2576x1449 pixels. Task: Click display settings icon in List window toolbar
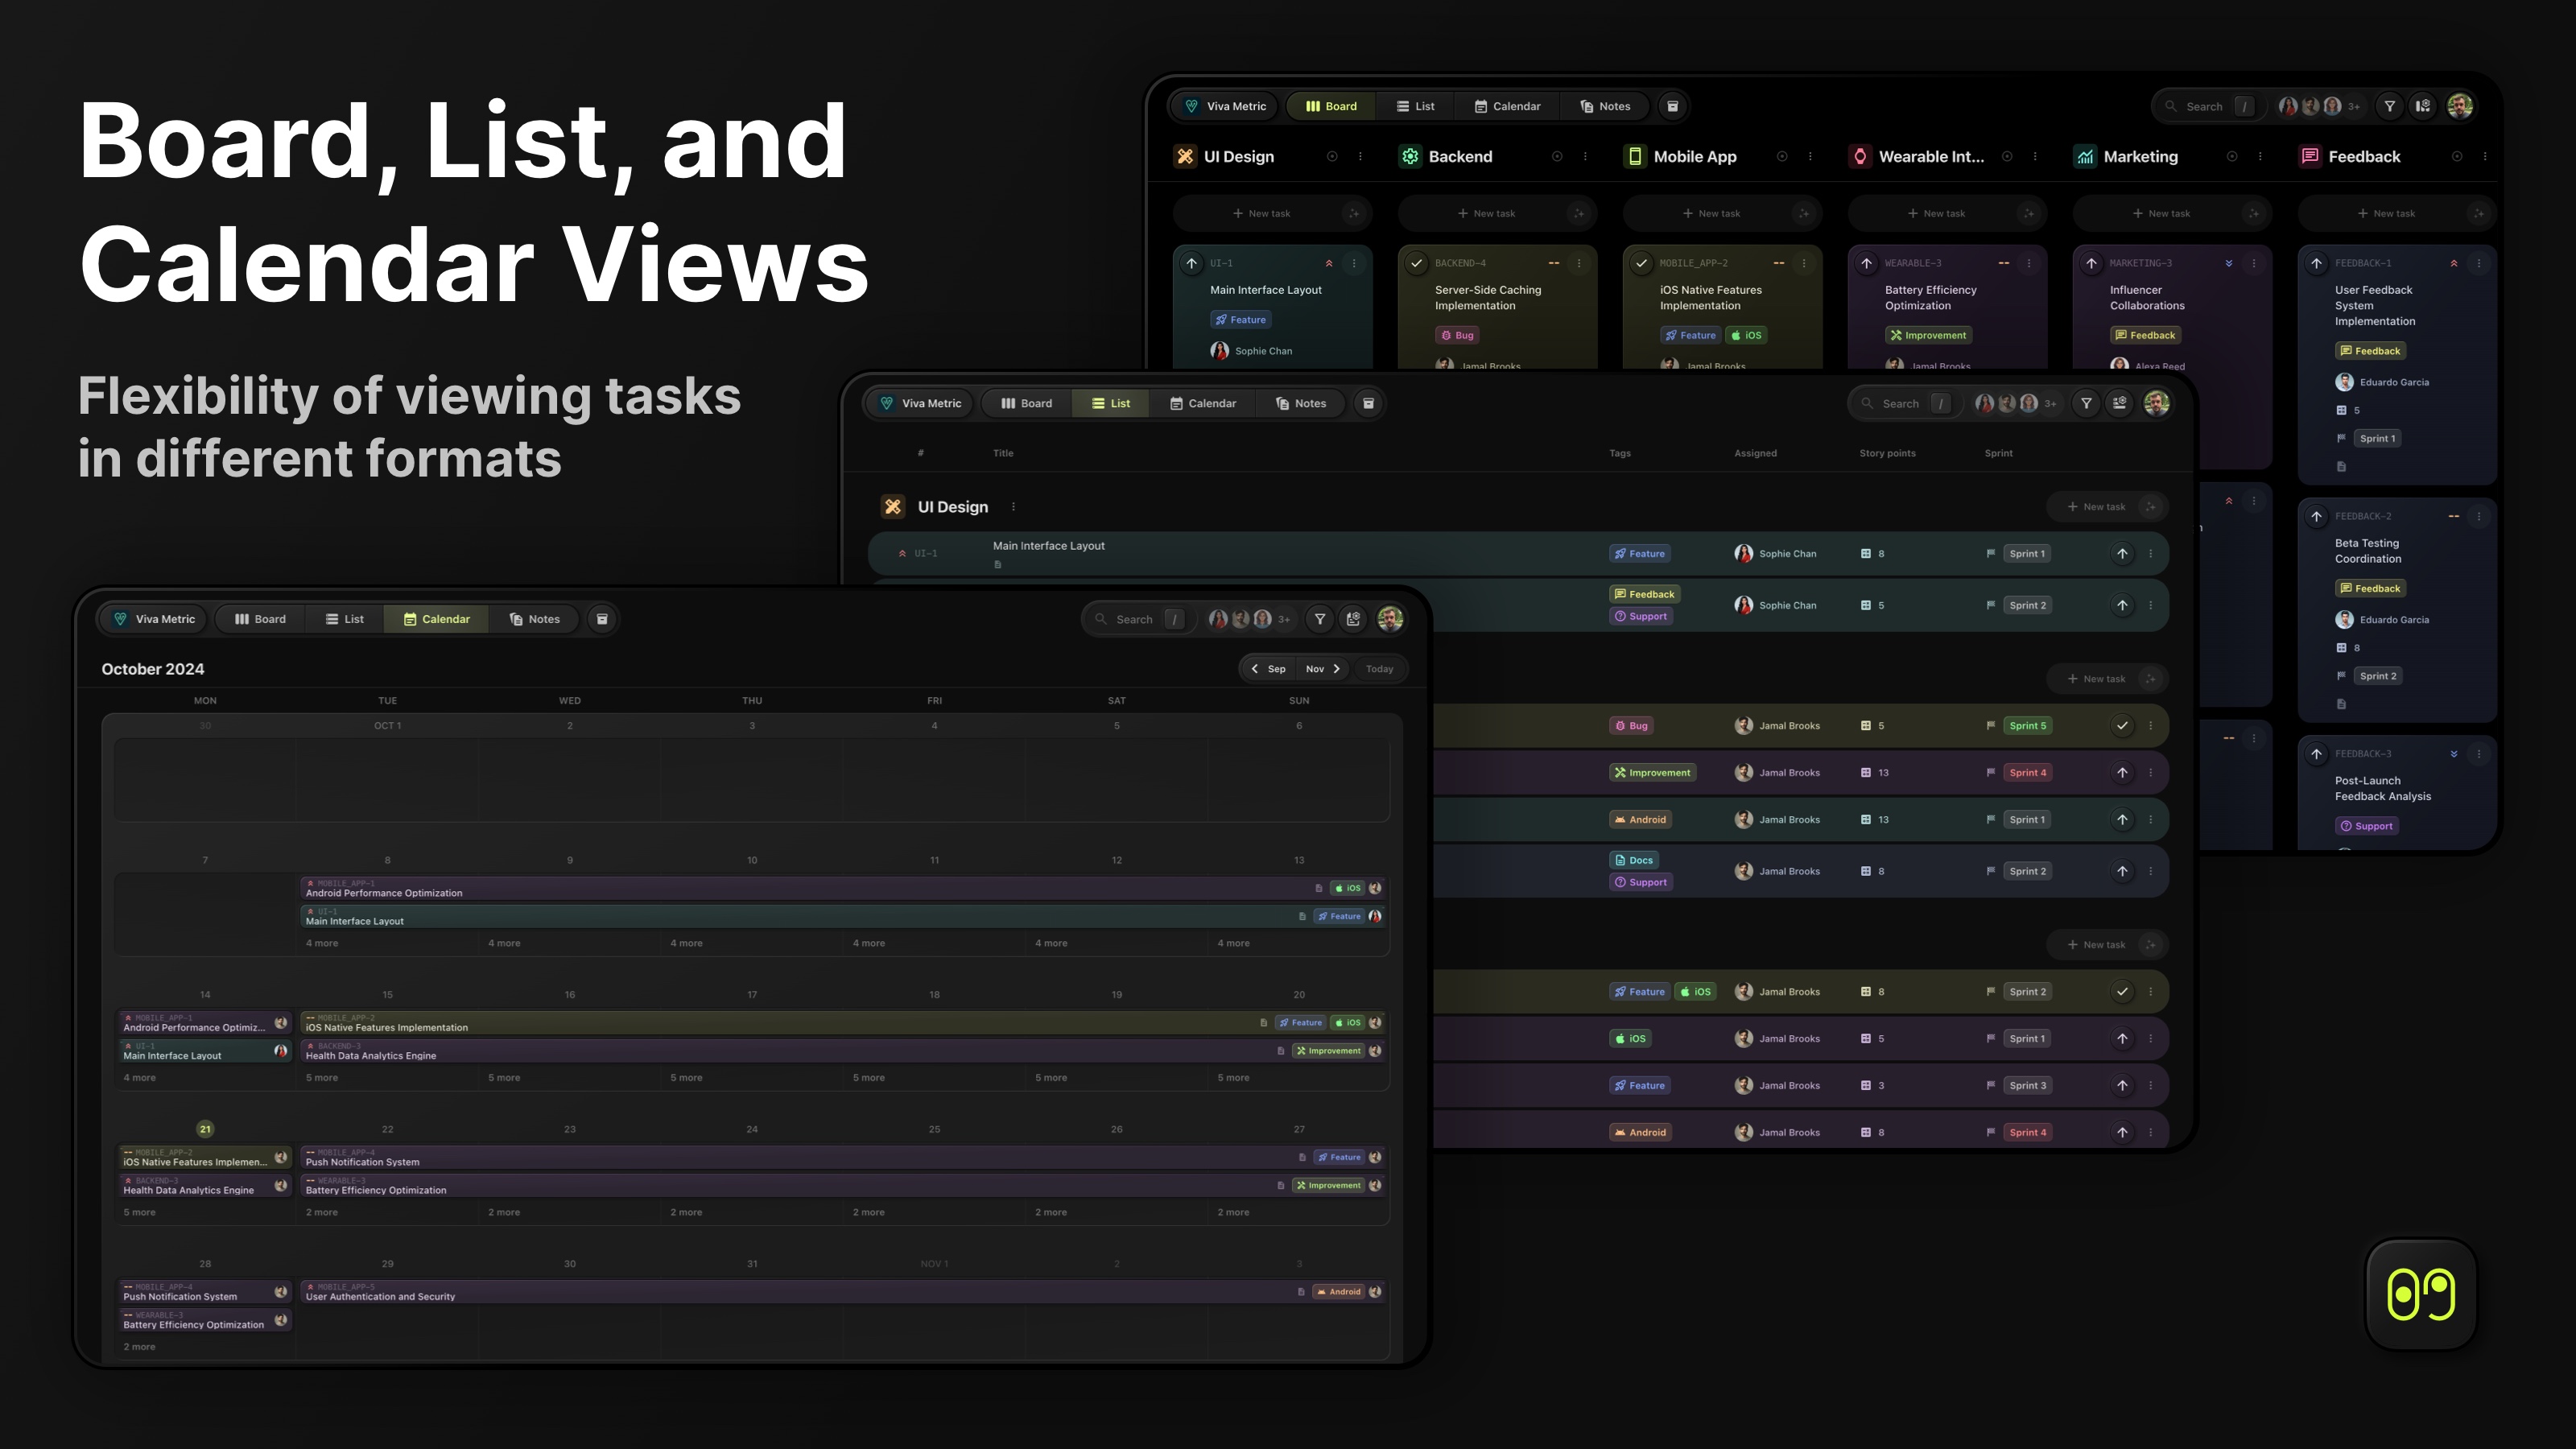pos(2119,403)
